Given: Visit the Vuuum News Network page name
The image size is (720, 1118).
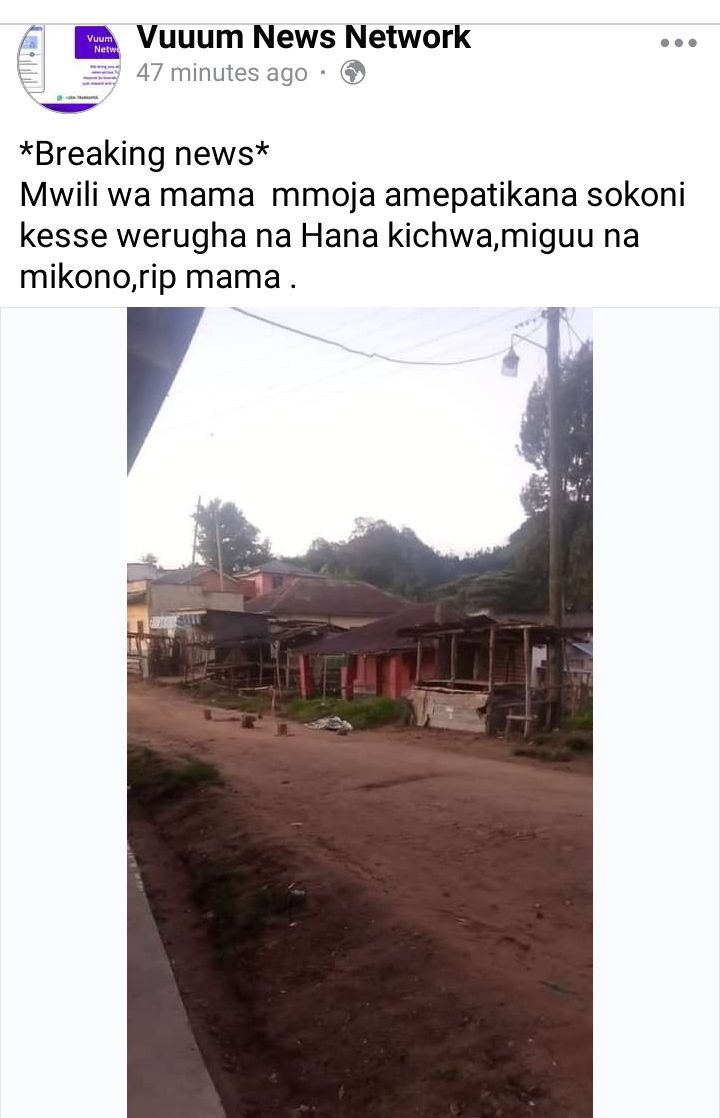Looking at the screenshot, I should point(304,37).
